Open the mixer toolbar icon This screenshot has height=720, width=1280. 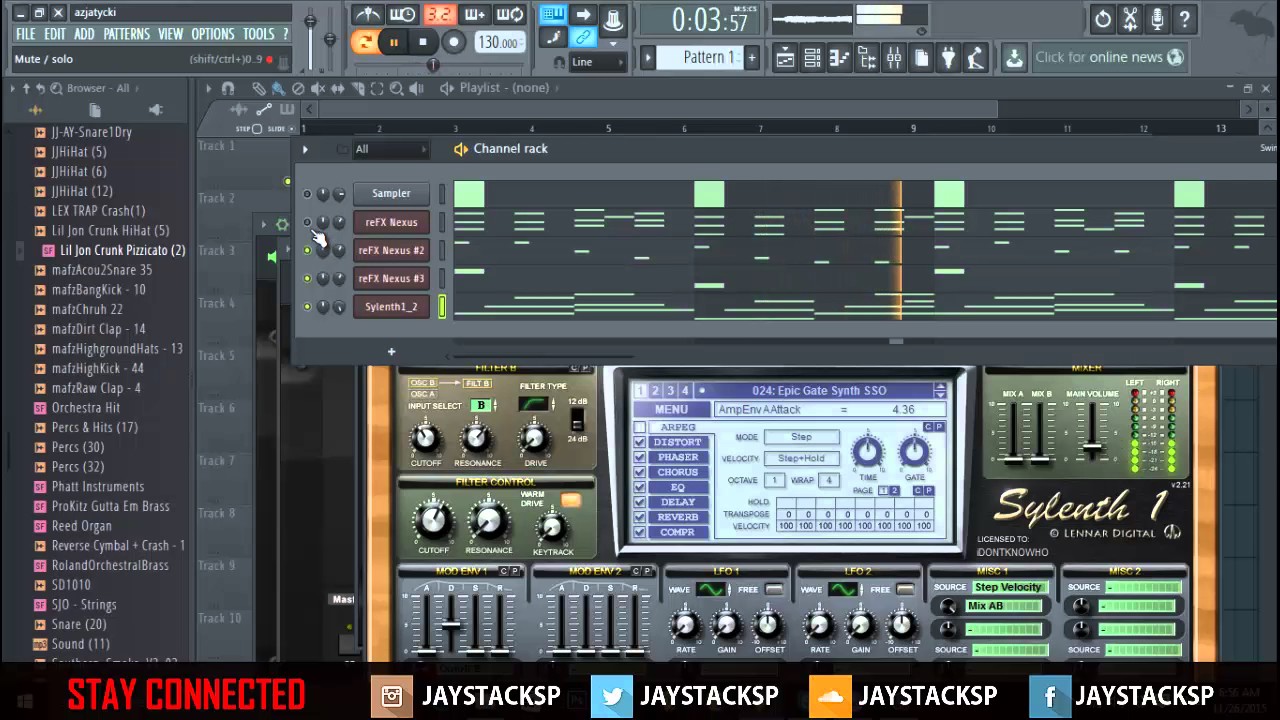tap(893, 58)
